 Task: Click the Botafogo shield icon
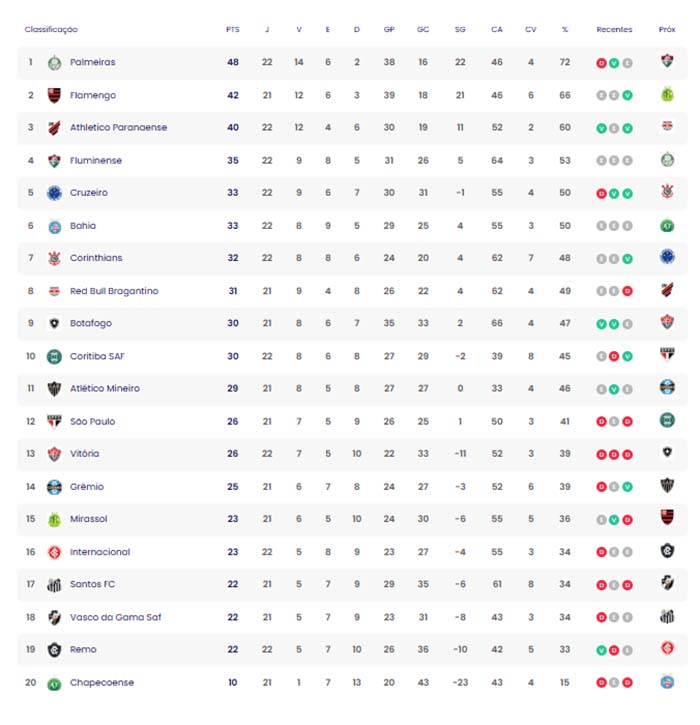tap(54, 323)
